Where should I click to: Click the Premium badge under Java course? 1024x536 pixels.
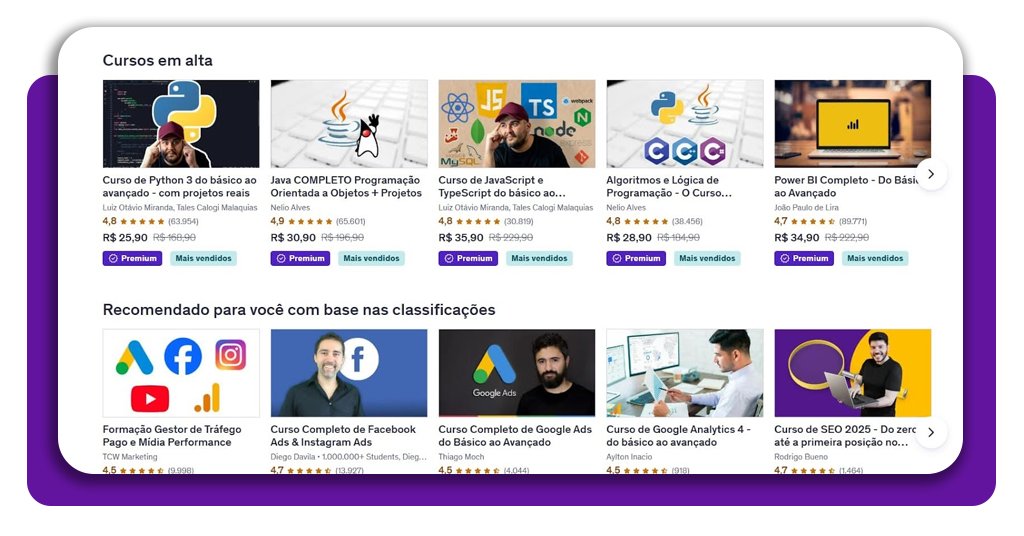click(x=300, y=259)
